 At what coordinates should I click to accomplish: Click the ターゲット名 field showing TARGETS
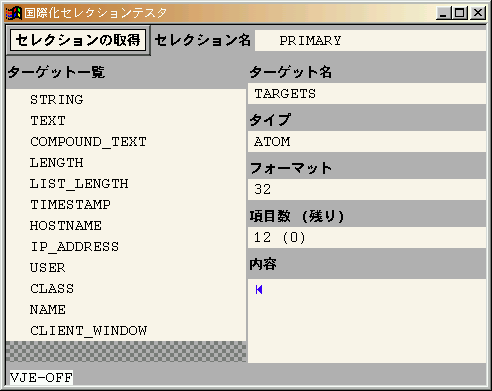point(367,94)
